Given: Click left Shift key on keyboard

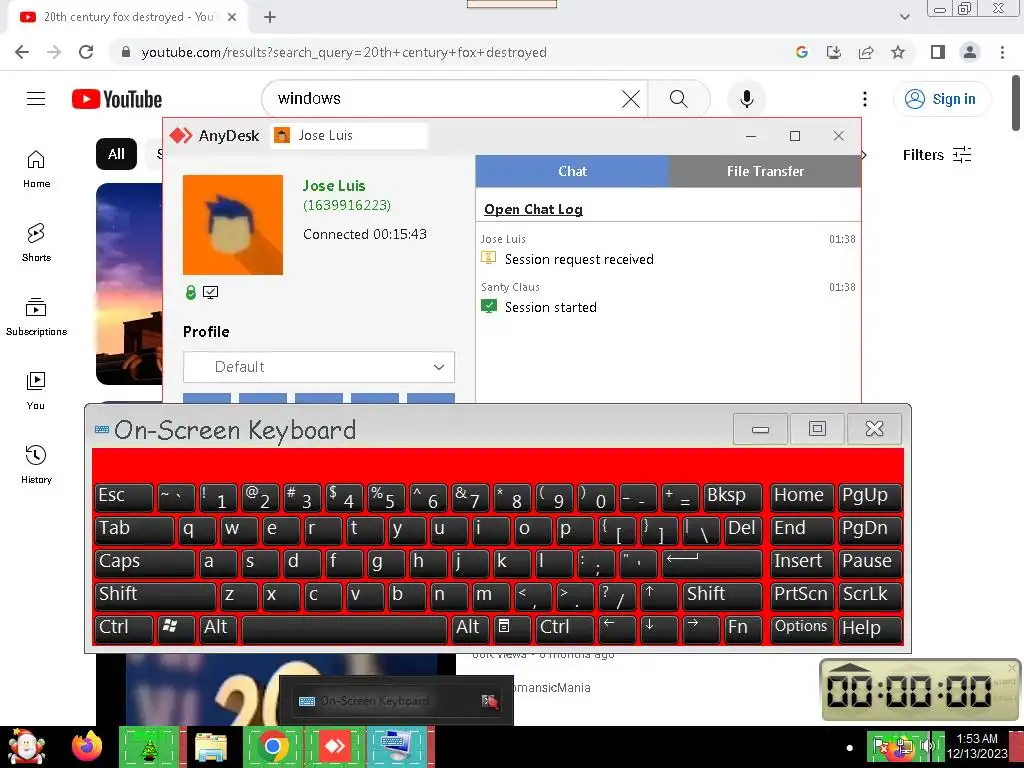Looking at the screenshot, I should (155, 595).
